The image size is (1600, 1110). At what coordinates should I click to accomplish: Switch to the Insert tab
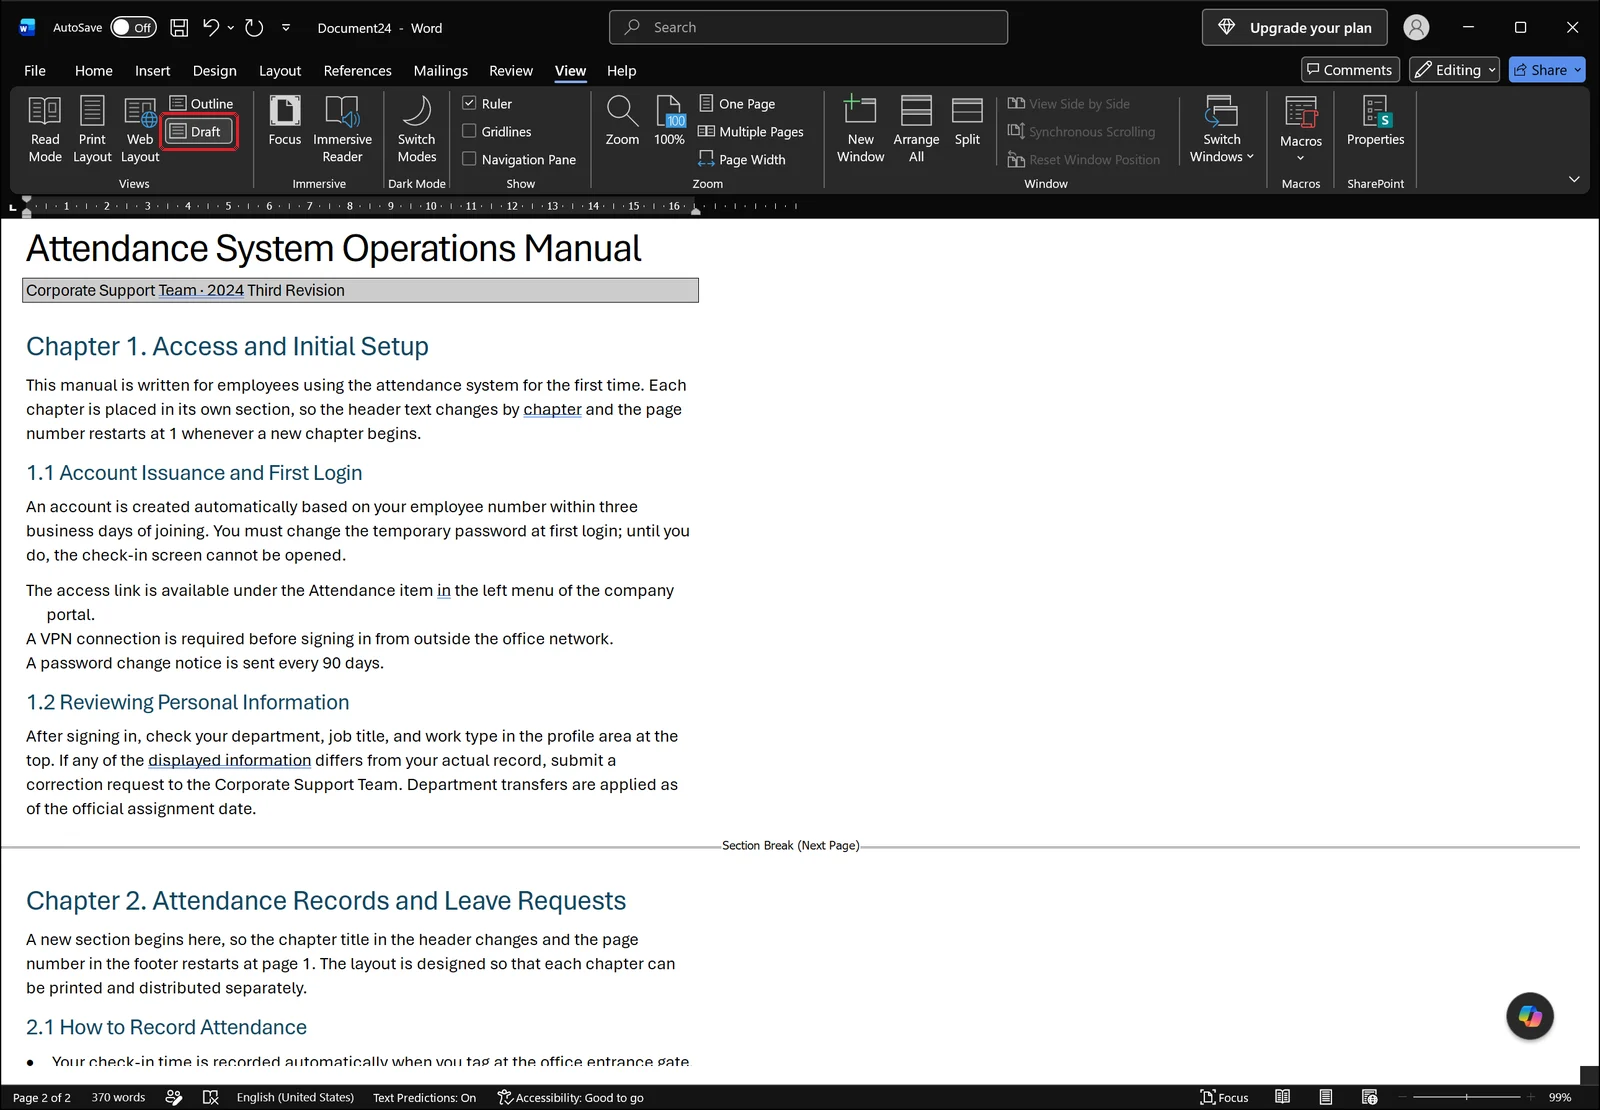click(x=152, y=71)
